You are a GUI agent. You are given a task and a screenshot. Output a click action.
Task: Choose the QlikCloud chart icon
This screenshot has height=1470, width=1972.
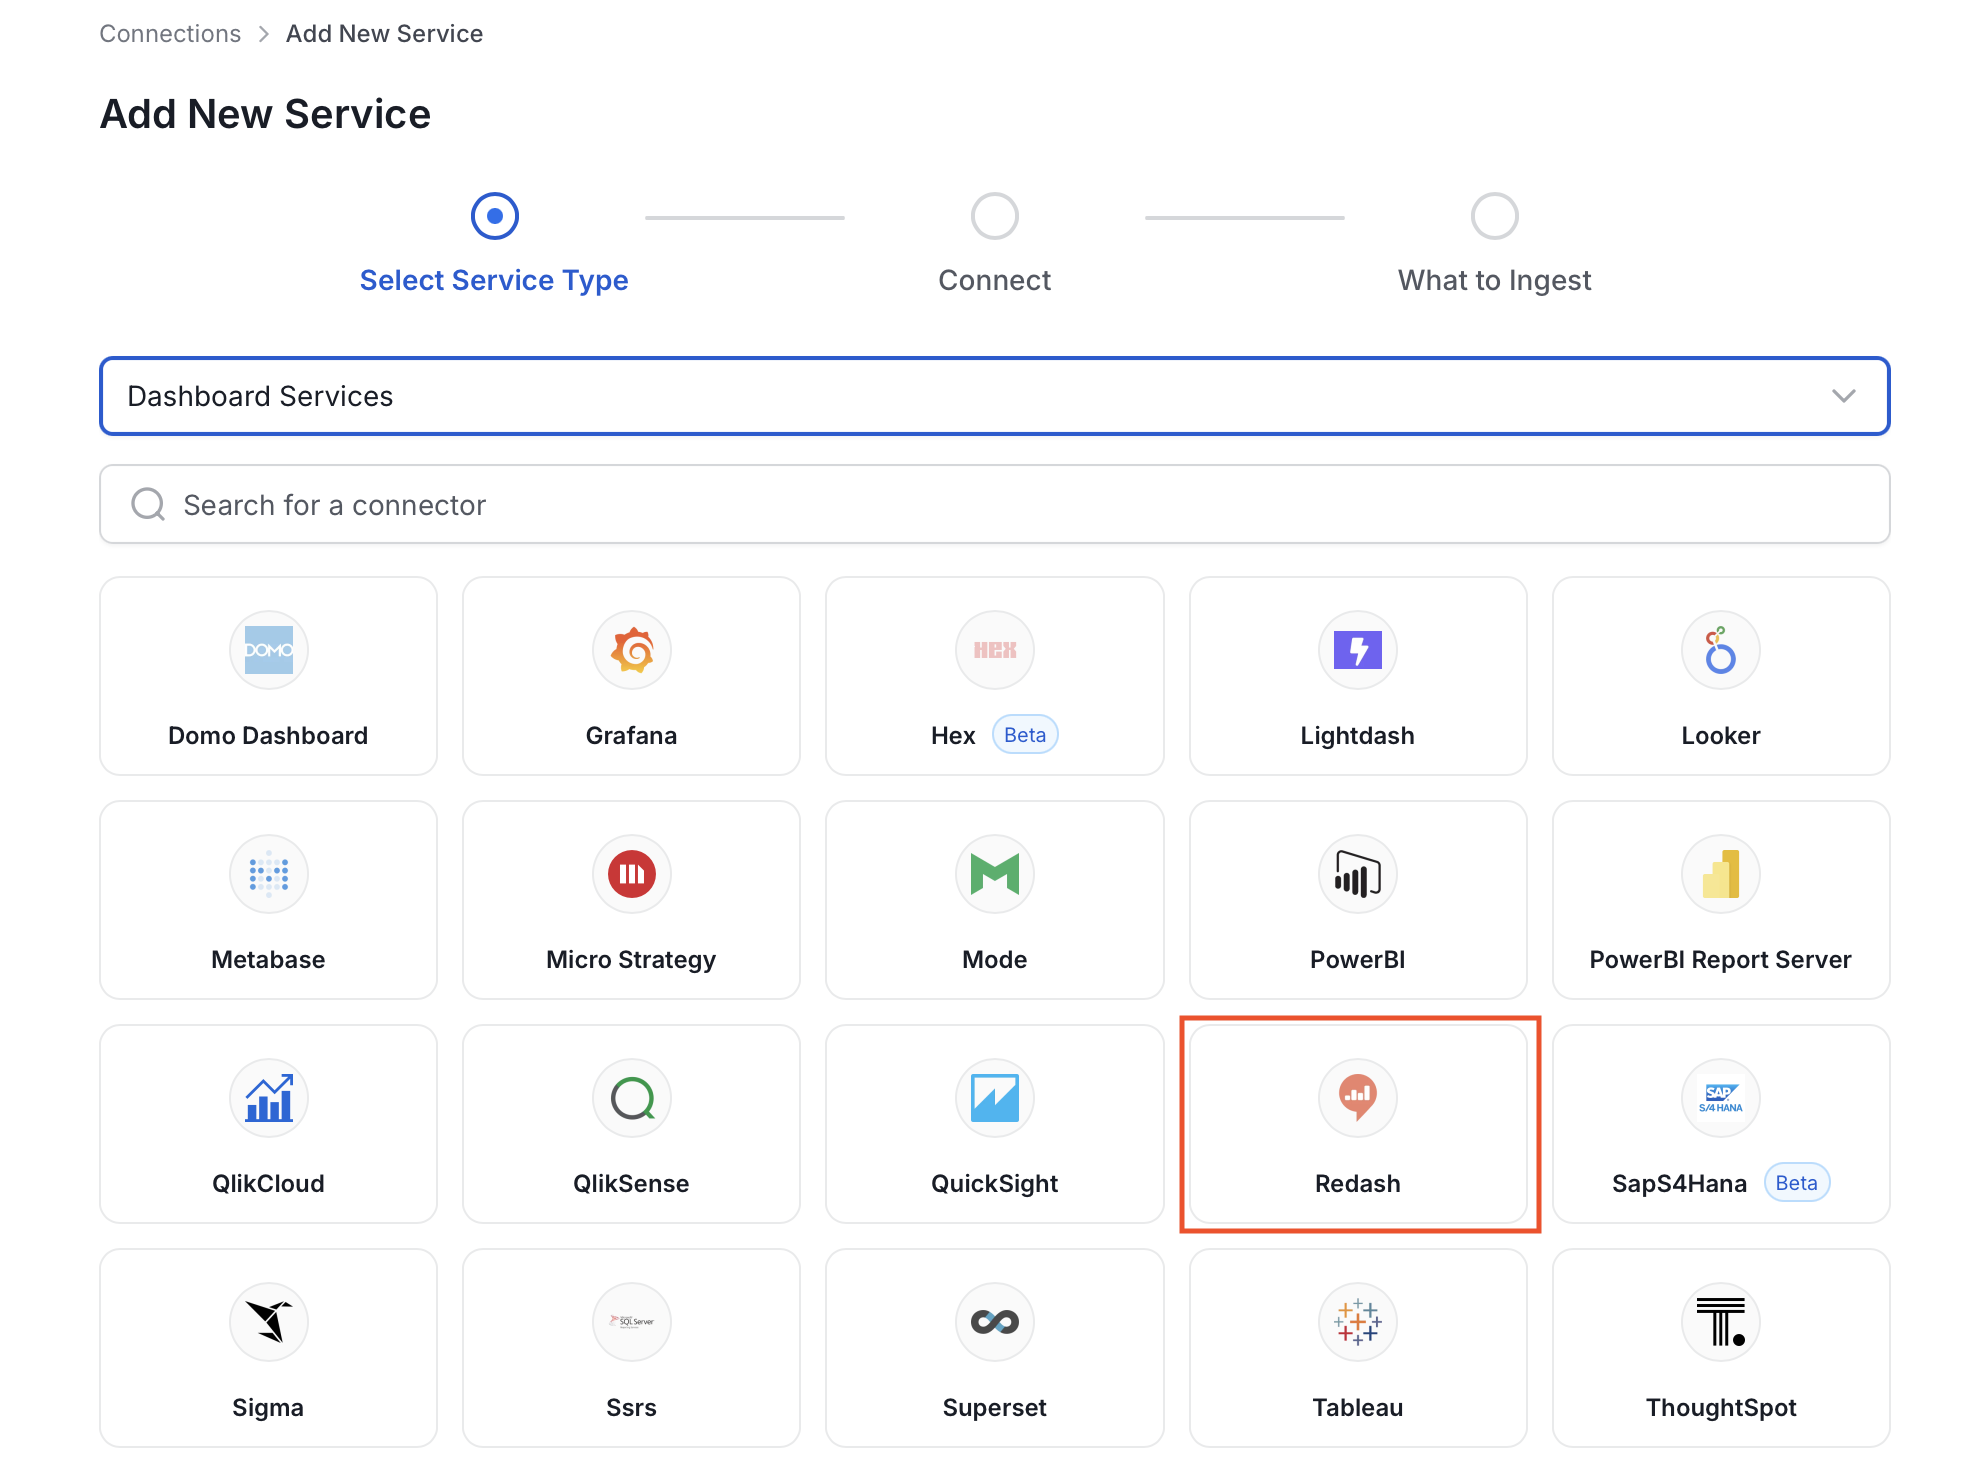(x=268, y=1098)
